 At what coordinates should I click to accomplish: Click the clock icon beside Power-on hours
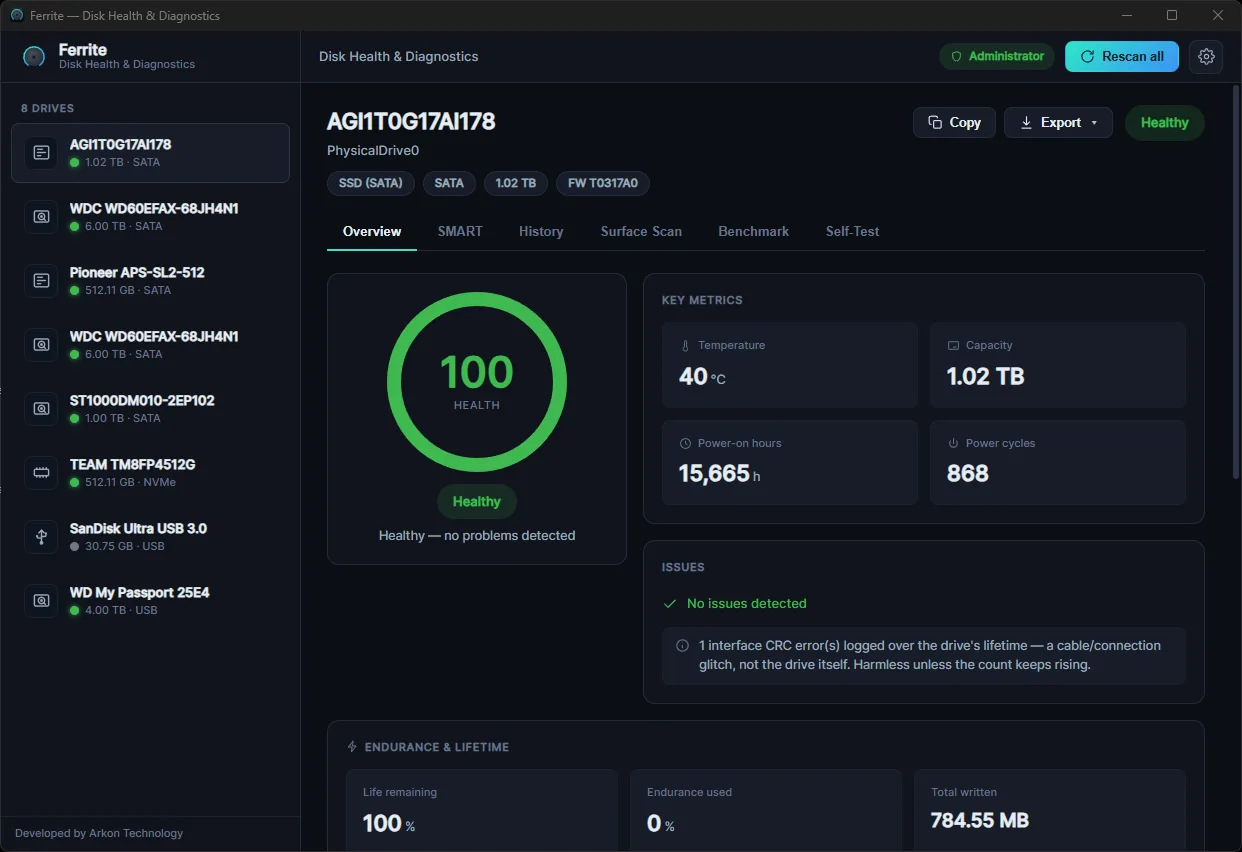click(x=686, y=443)
